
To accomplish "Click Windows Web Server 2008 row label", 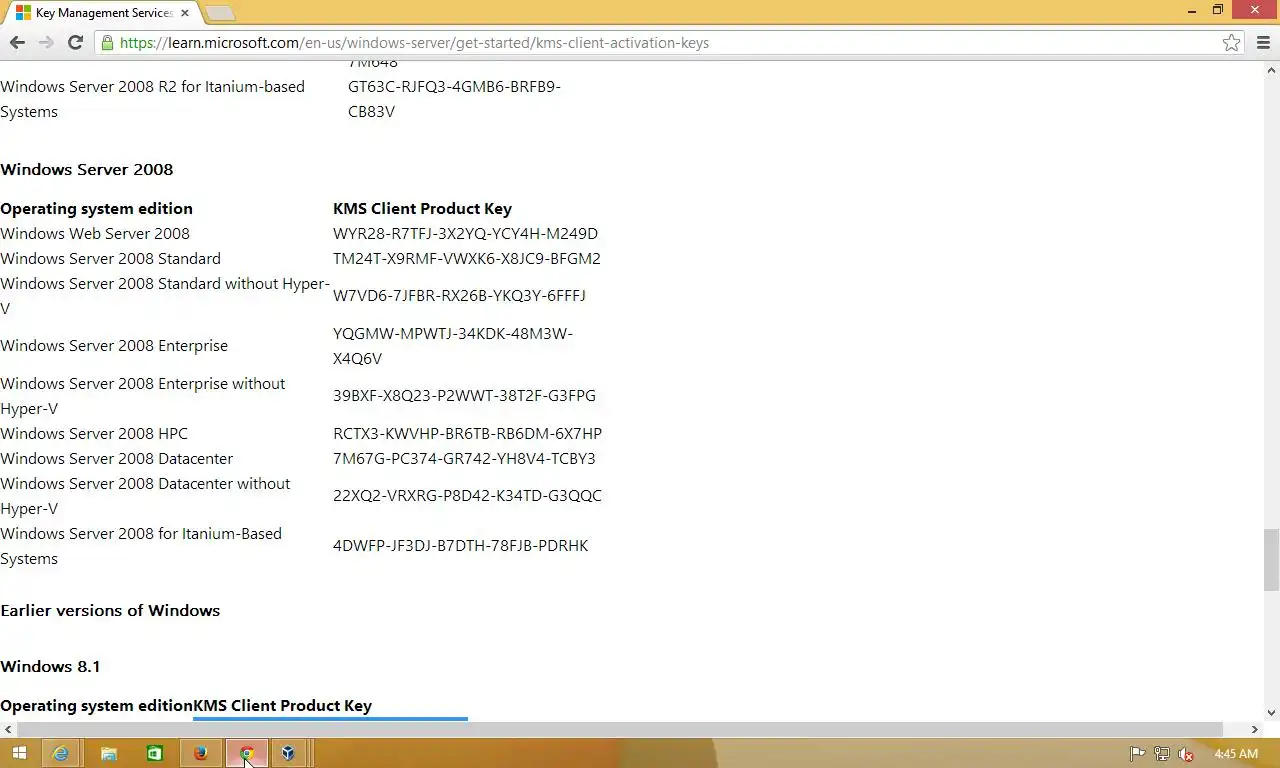I will [95, 233].
